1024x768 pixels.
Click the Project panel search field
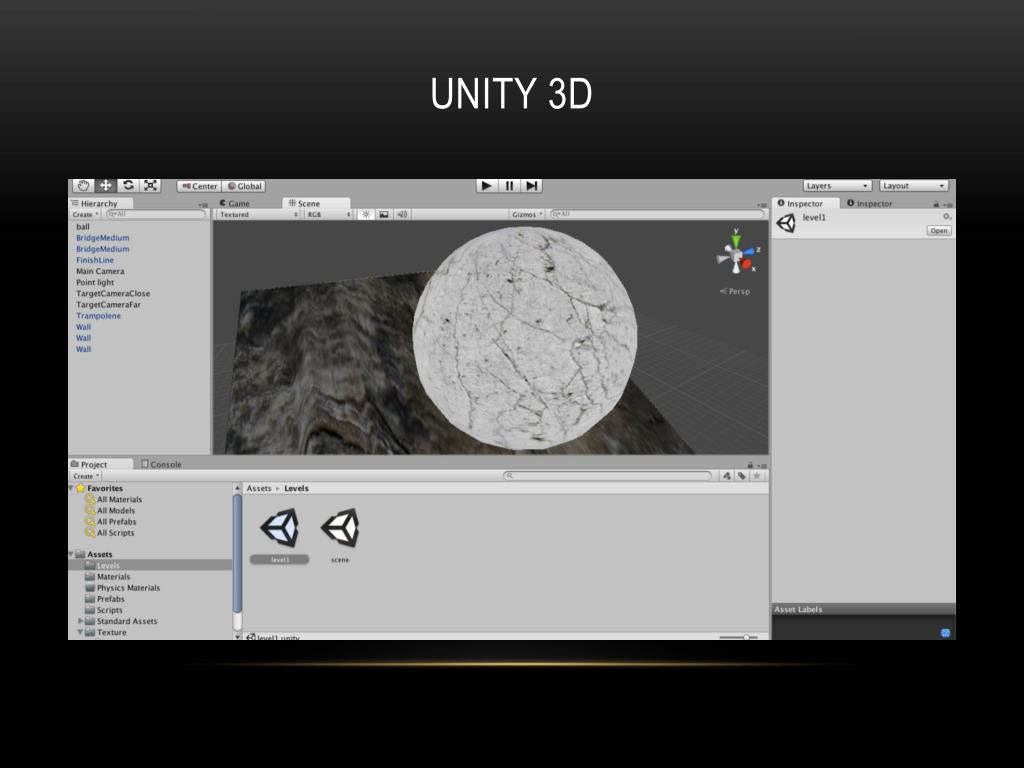tap(607, 476)
